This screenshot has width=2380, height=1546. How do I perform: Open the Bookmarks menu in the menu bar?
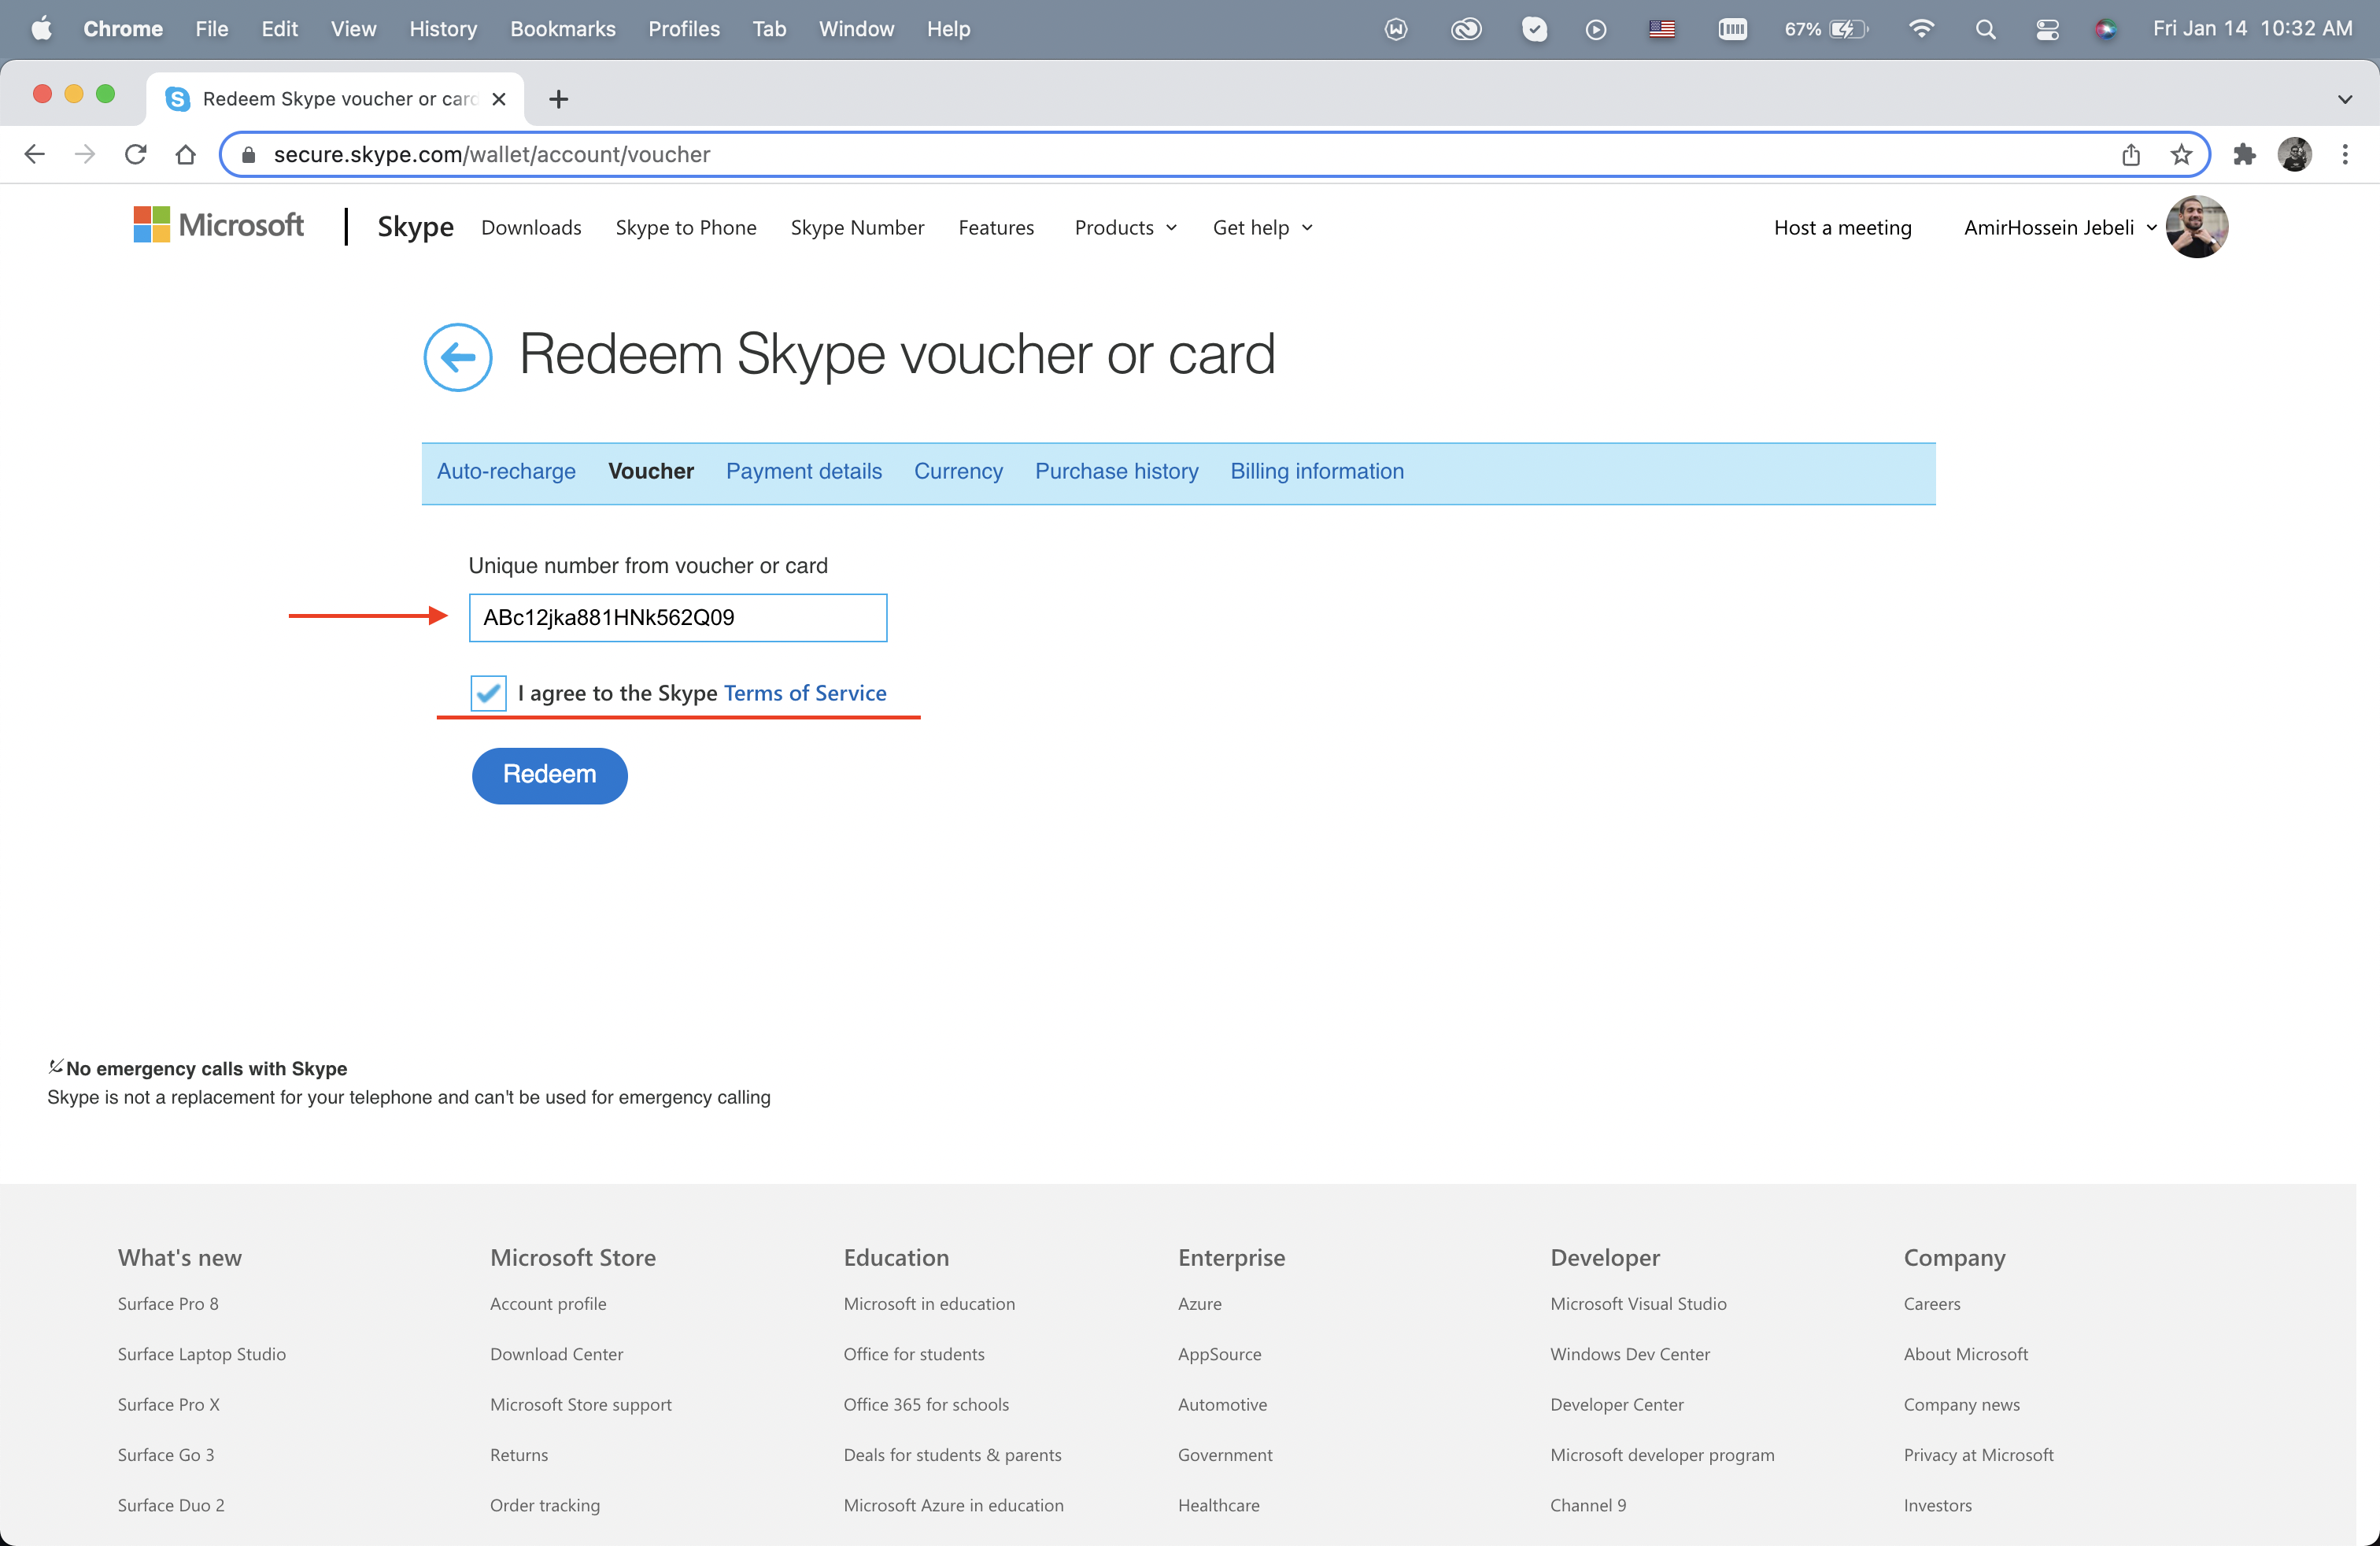click(x=563, y=29)
